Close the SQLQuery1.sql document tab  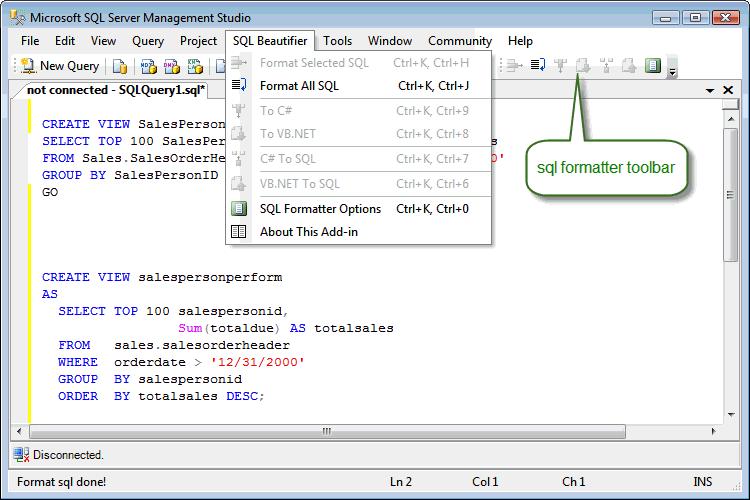[x=728, y=90]
